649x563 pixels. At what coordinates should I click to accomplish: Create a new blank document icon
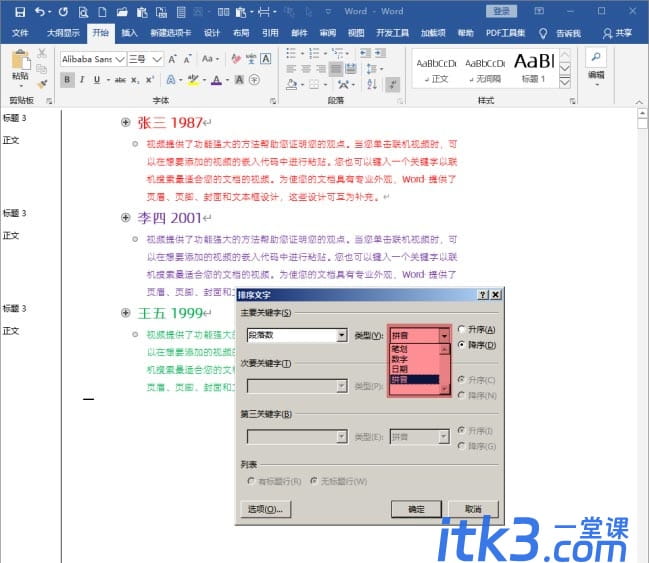point(102,12)
